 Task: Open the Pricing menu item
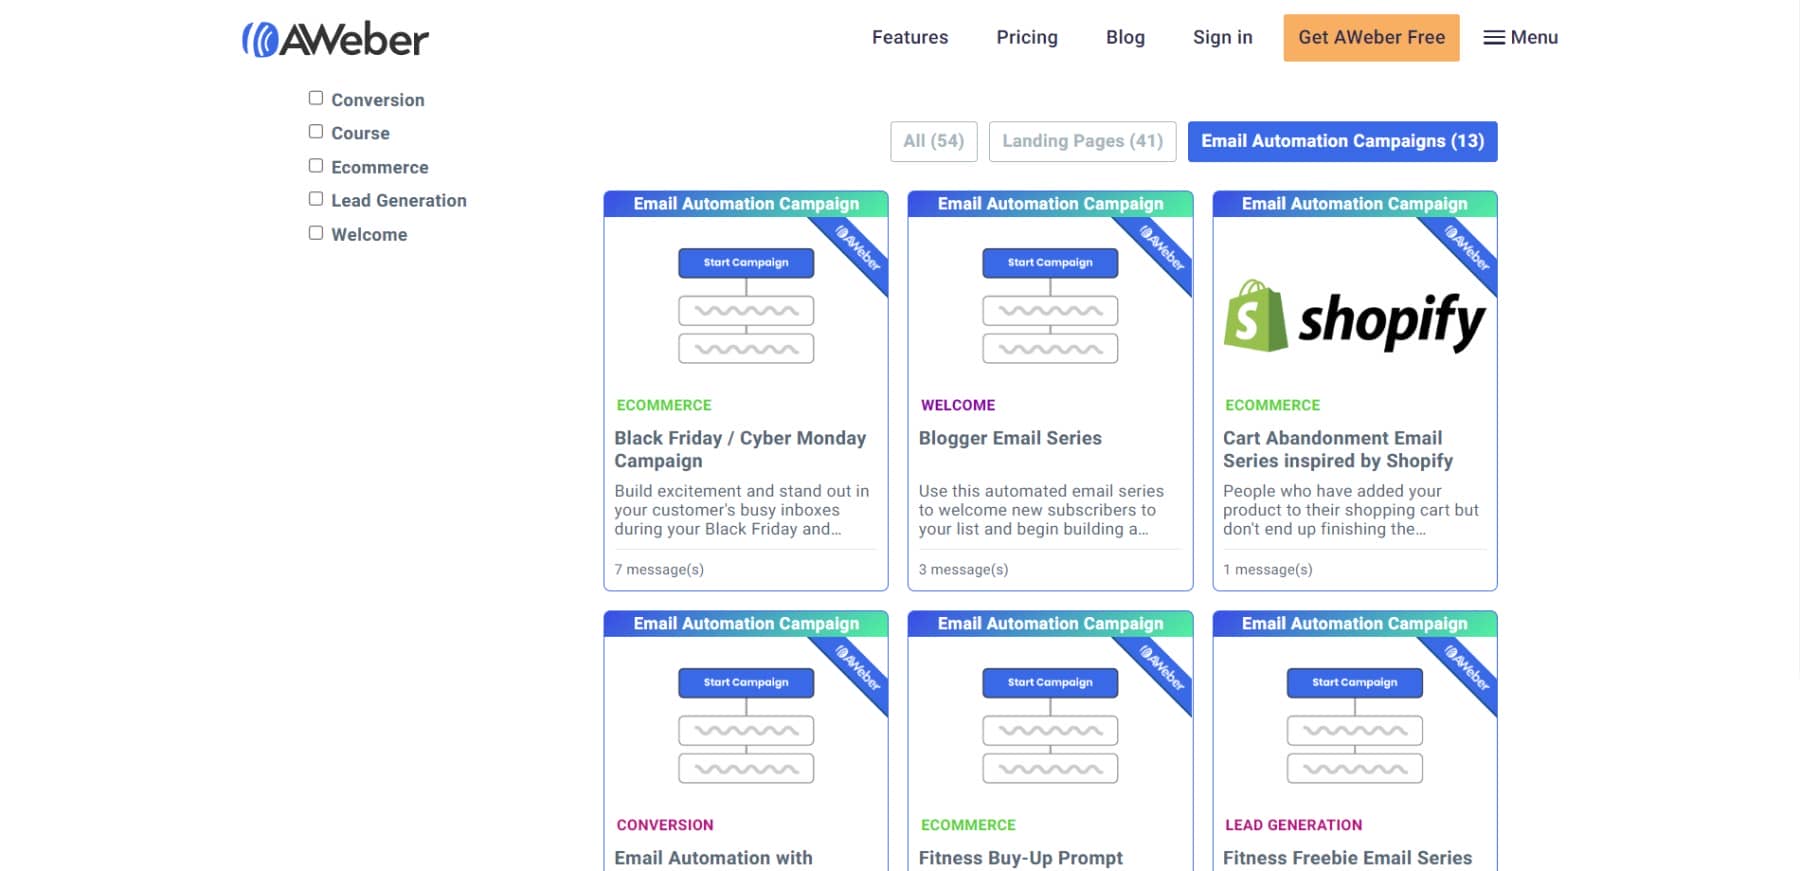[x=1027, y=37]
